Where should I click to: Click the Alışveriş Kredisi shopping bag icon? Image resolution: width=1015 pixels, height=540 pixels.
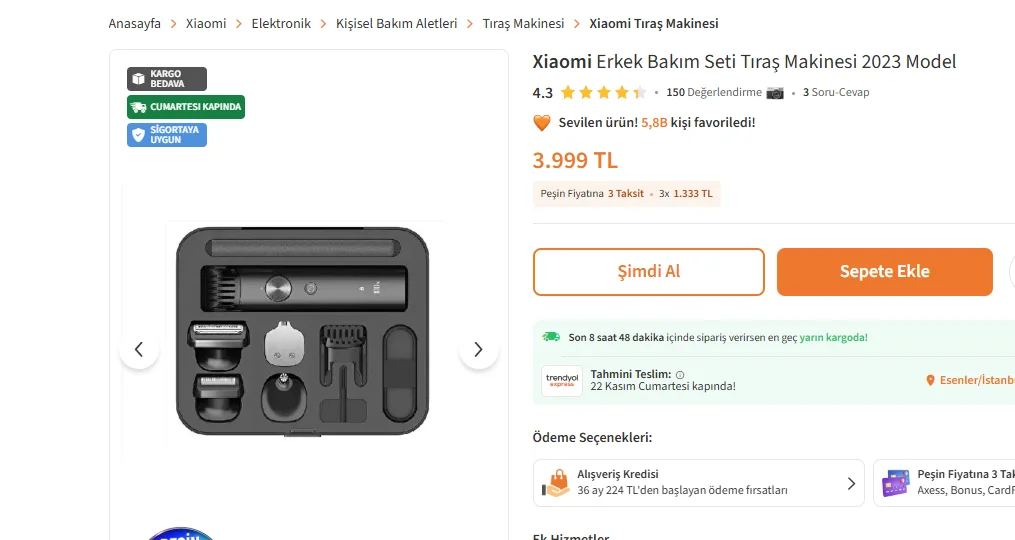[x=556, y=483]
